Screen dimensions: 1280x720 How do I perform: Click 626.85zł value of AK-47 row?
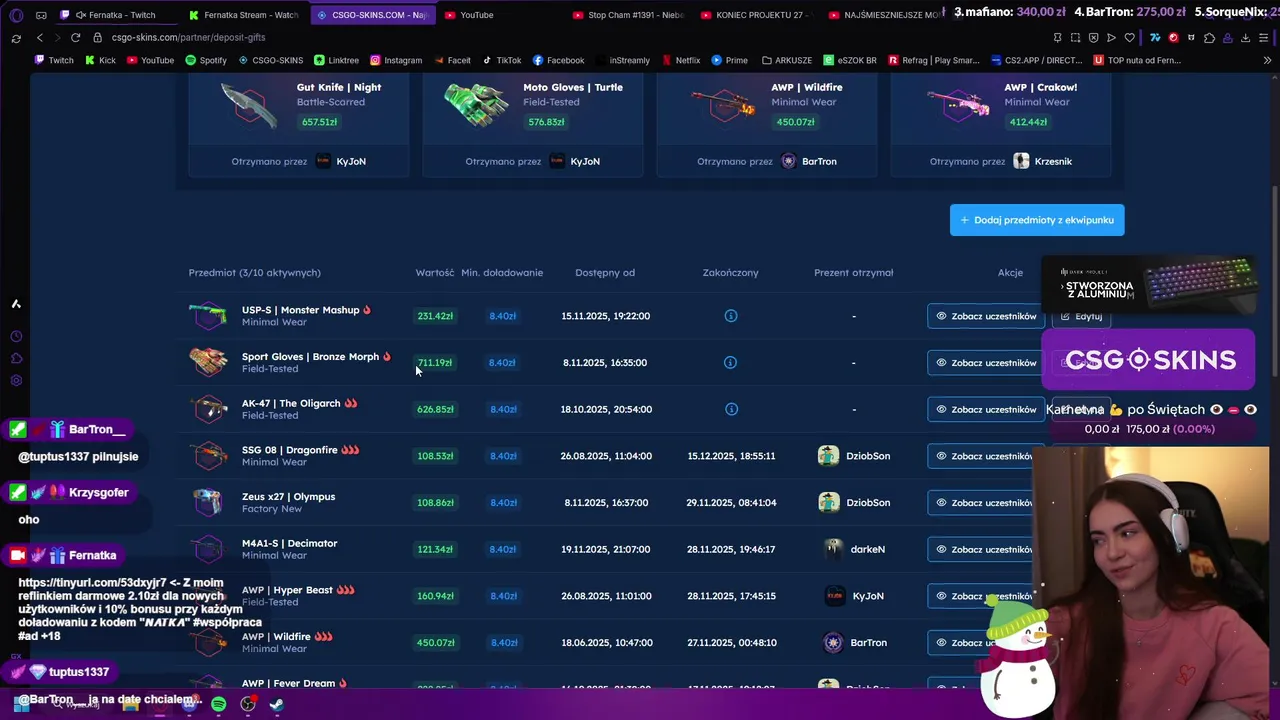point(435,409)
